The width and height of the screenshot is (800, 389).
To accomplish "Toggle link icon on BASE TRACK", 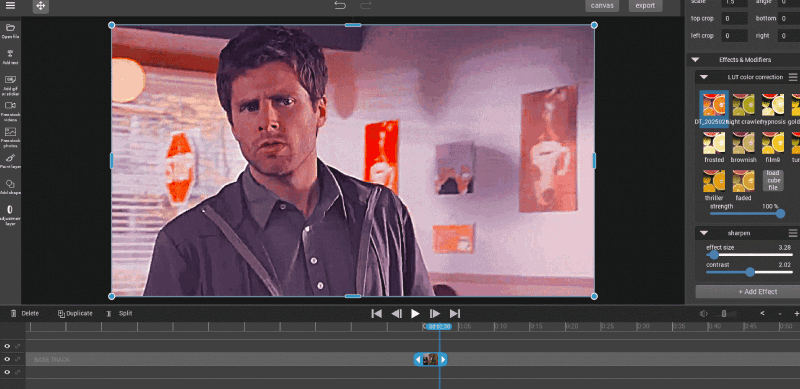I will point(17,359).
